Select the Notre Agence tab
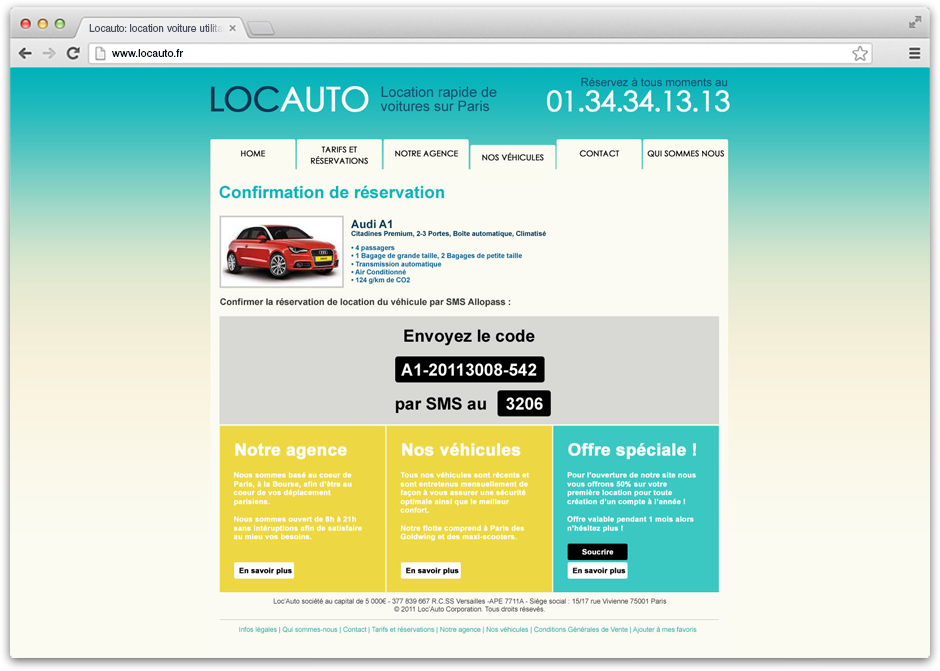 (x=426, y=154)
